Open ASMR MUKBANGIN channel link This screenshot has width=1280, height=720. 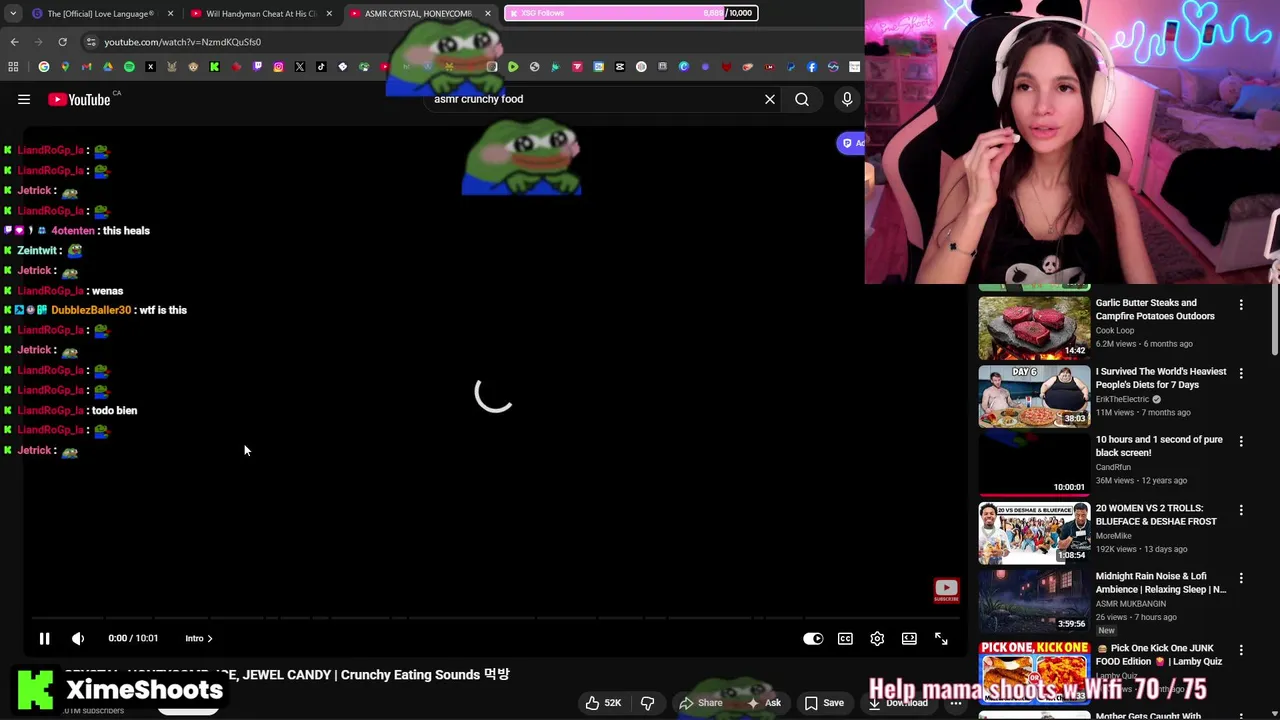click(1130, 604)
